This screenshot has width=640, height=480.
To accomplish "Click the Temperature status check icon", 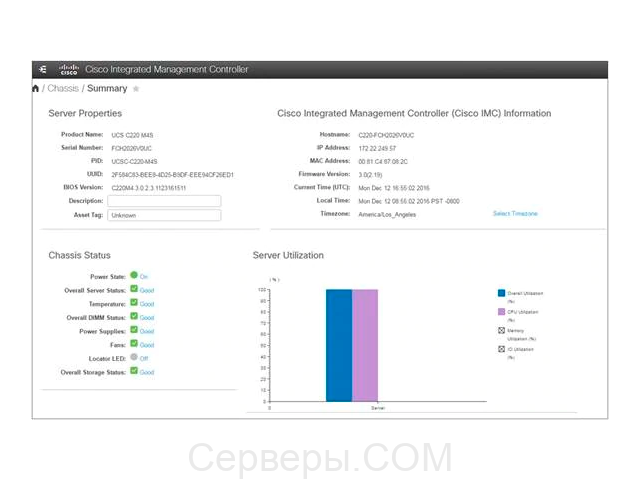I will [133, 302].
